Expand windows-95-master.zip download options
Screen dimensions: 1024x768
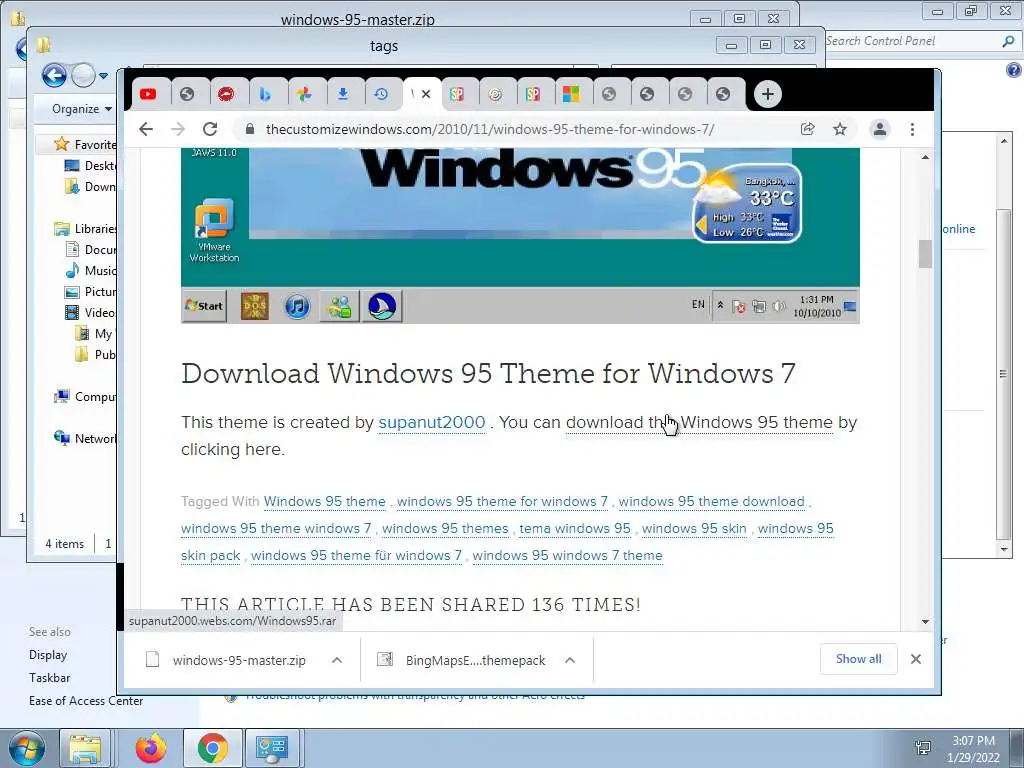pos(337,660)
